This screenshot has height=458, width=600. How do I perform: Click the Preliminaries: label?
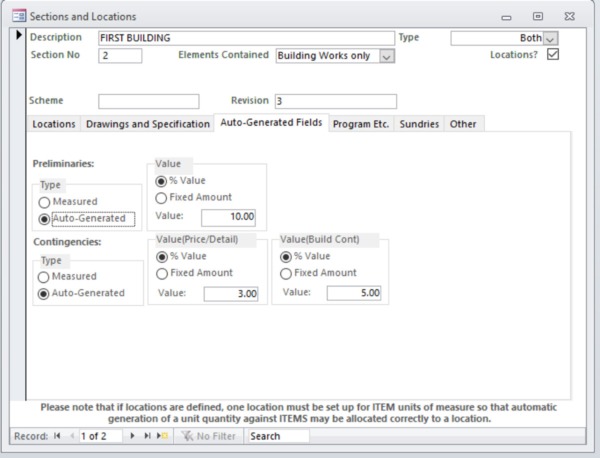[x=64, y=164]
